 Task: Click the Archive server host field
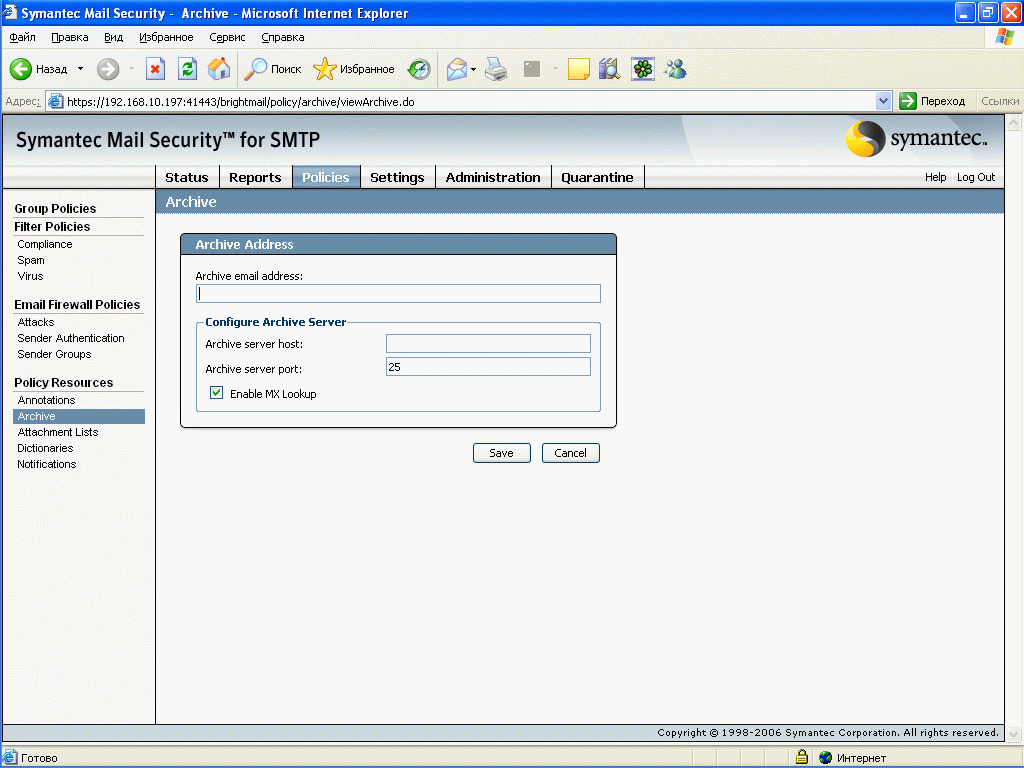[488, 344]
